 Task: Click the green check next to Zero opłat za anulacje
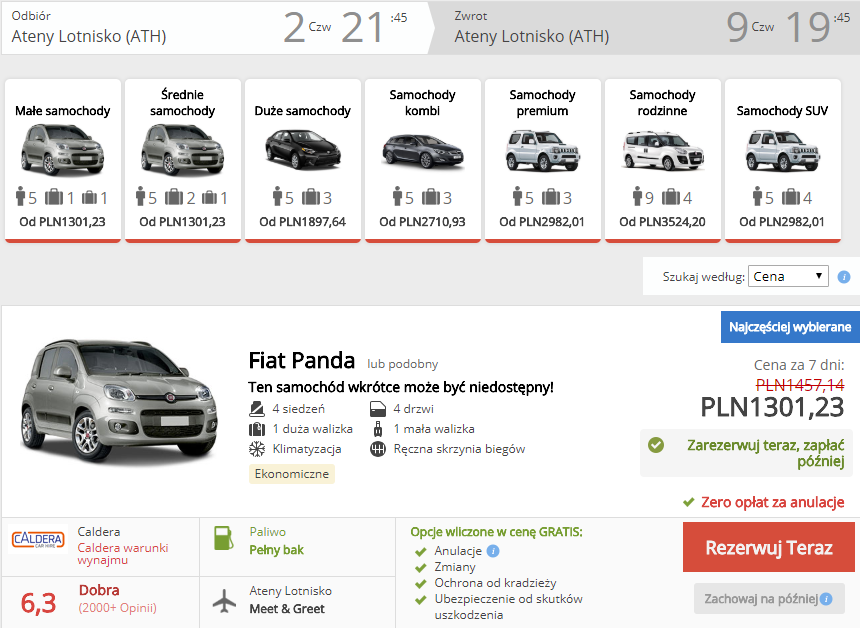pyautogui.click(x=689, y=502)
